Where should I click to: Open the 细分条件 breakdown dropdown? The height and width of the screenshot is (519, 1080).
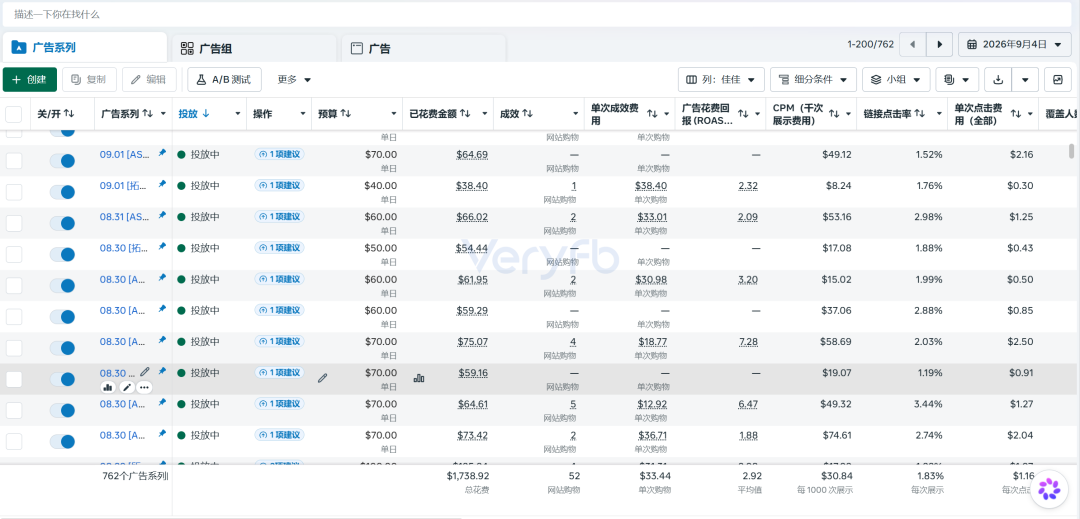(x=813, y=79)
